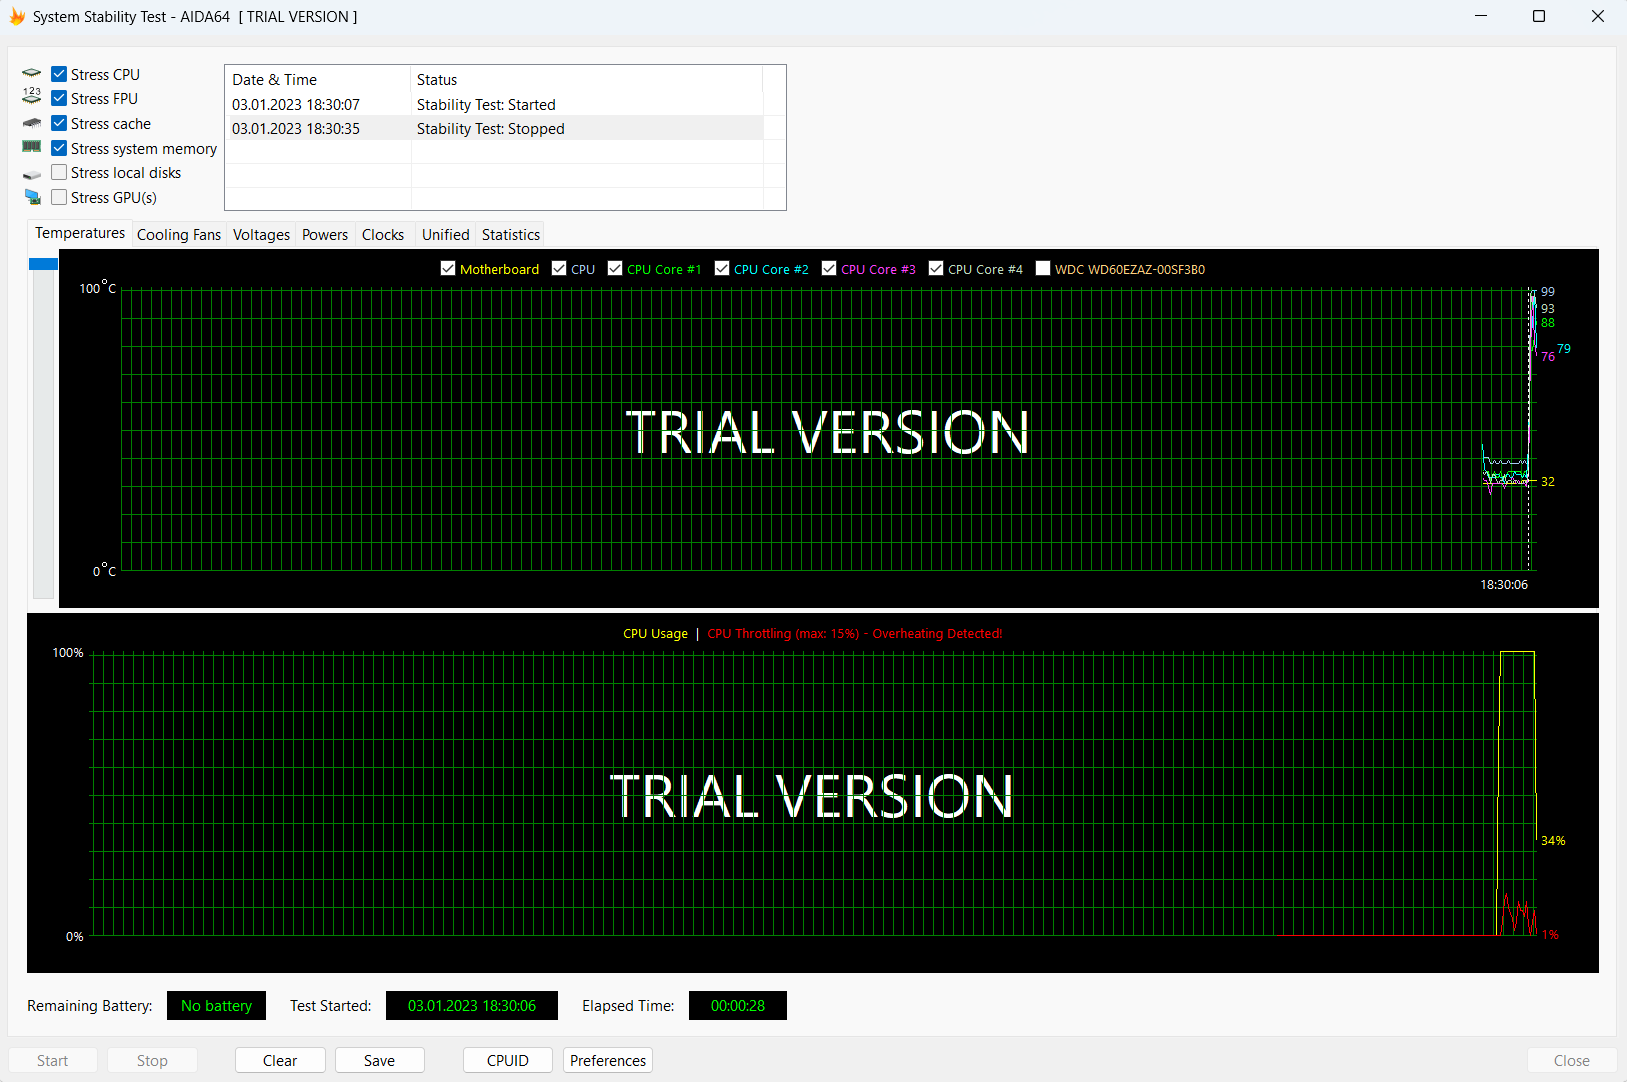Click the CPU chip icon beside Stress CPU

[32, 73]
